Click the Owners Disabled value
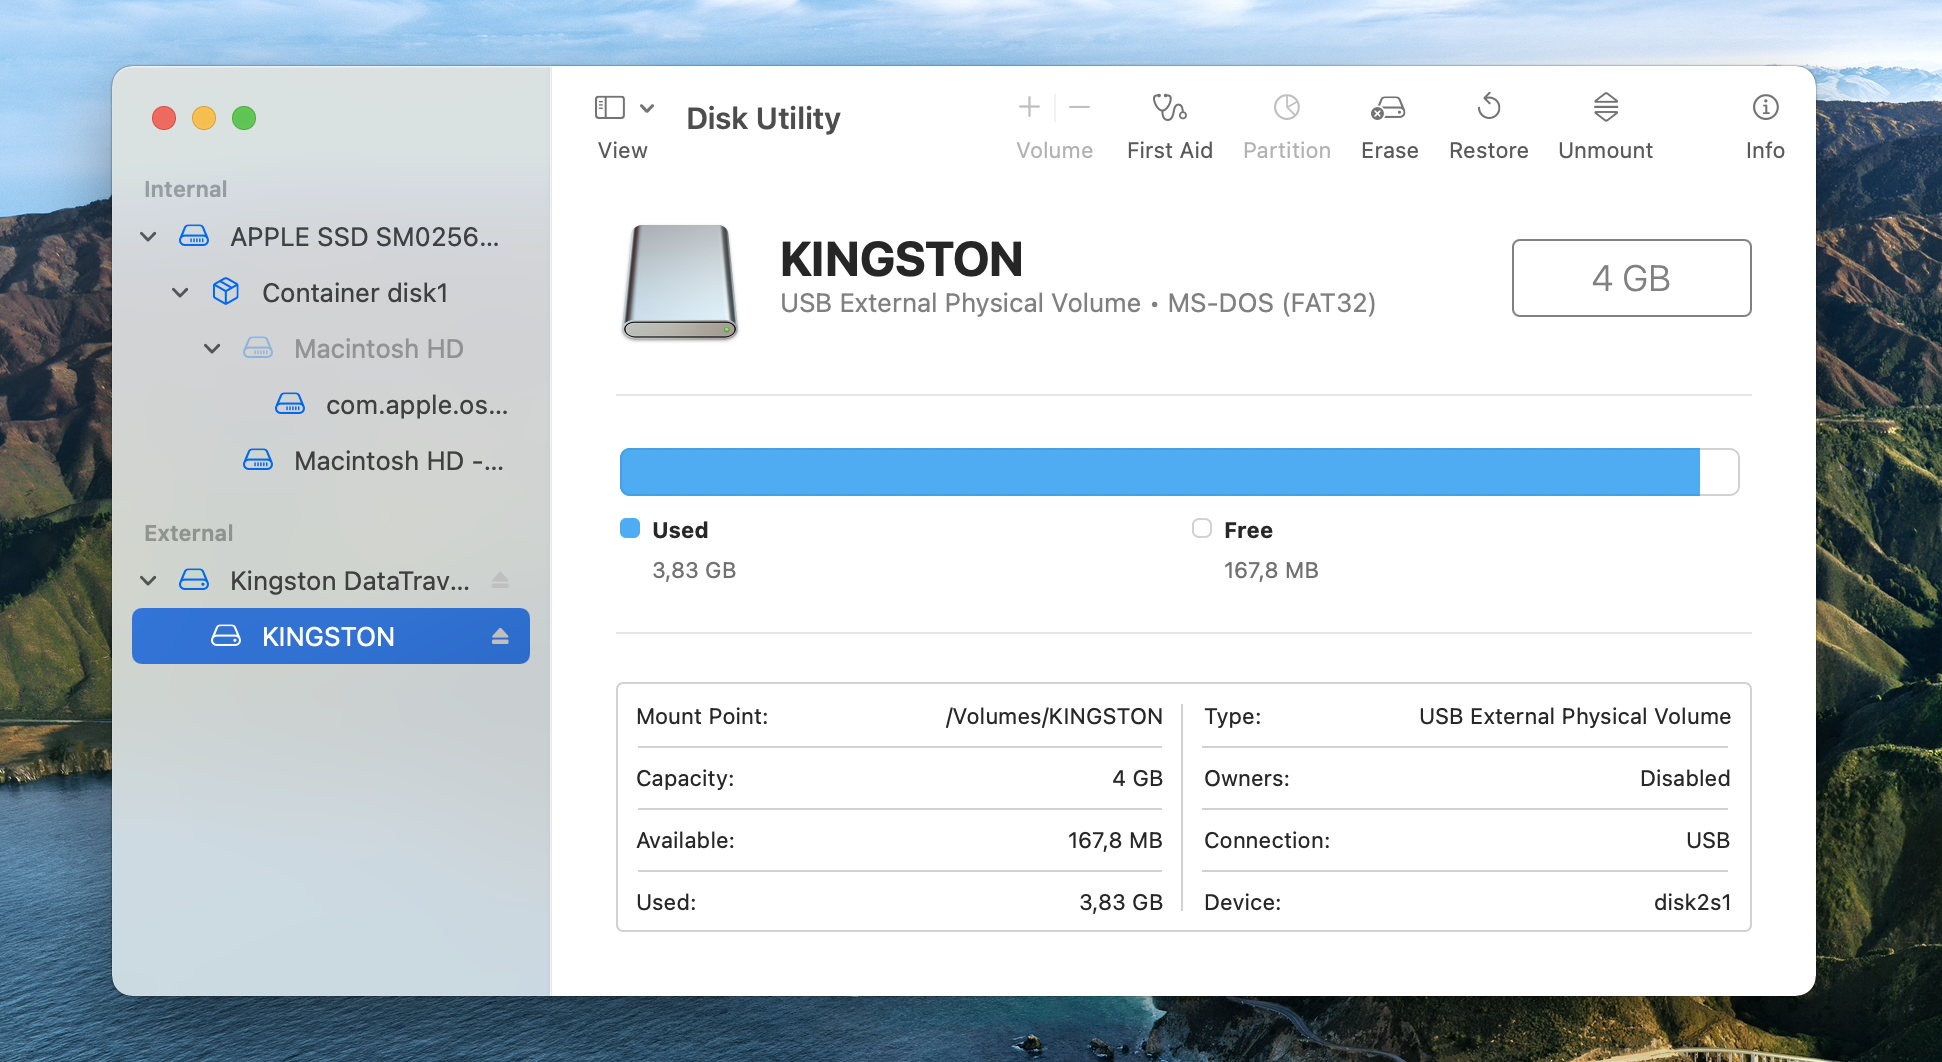Viewport: 1942px width, 1062px height. [1685, 778]
